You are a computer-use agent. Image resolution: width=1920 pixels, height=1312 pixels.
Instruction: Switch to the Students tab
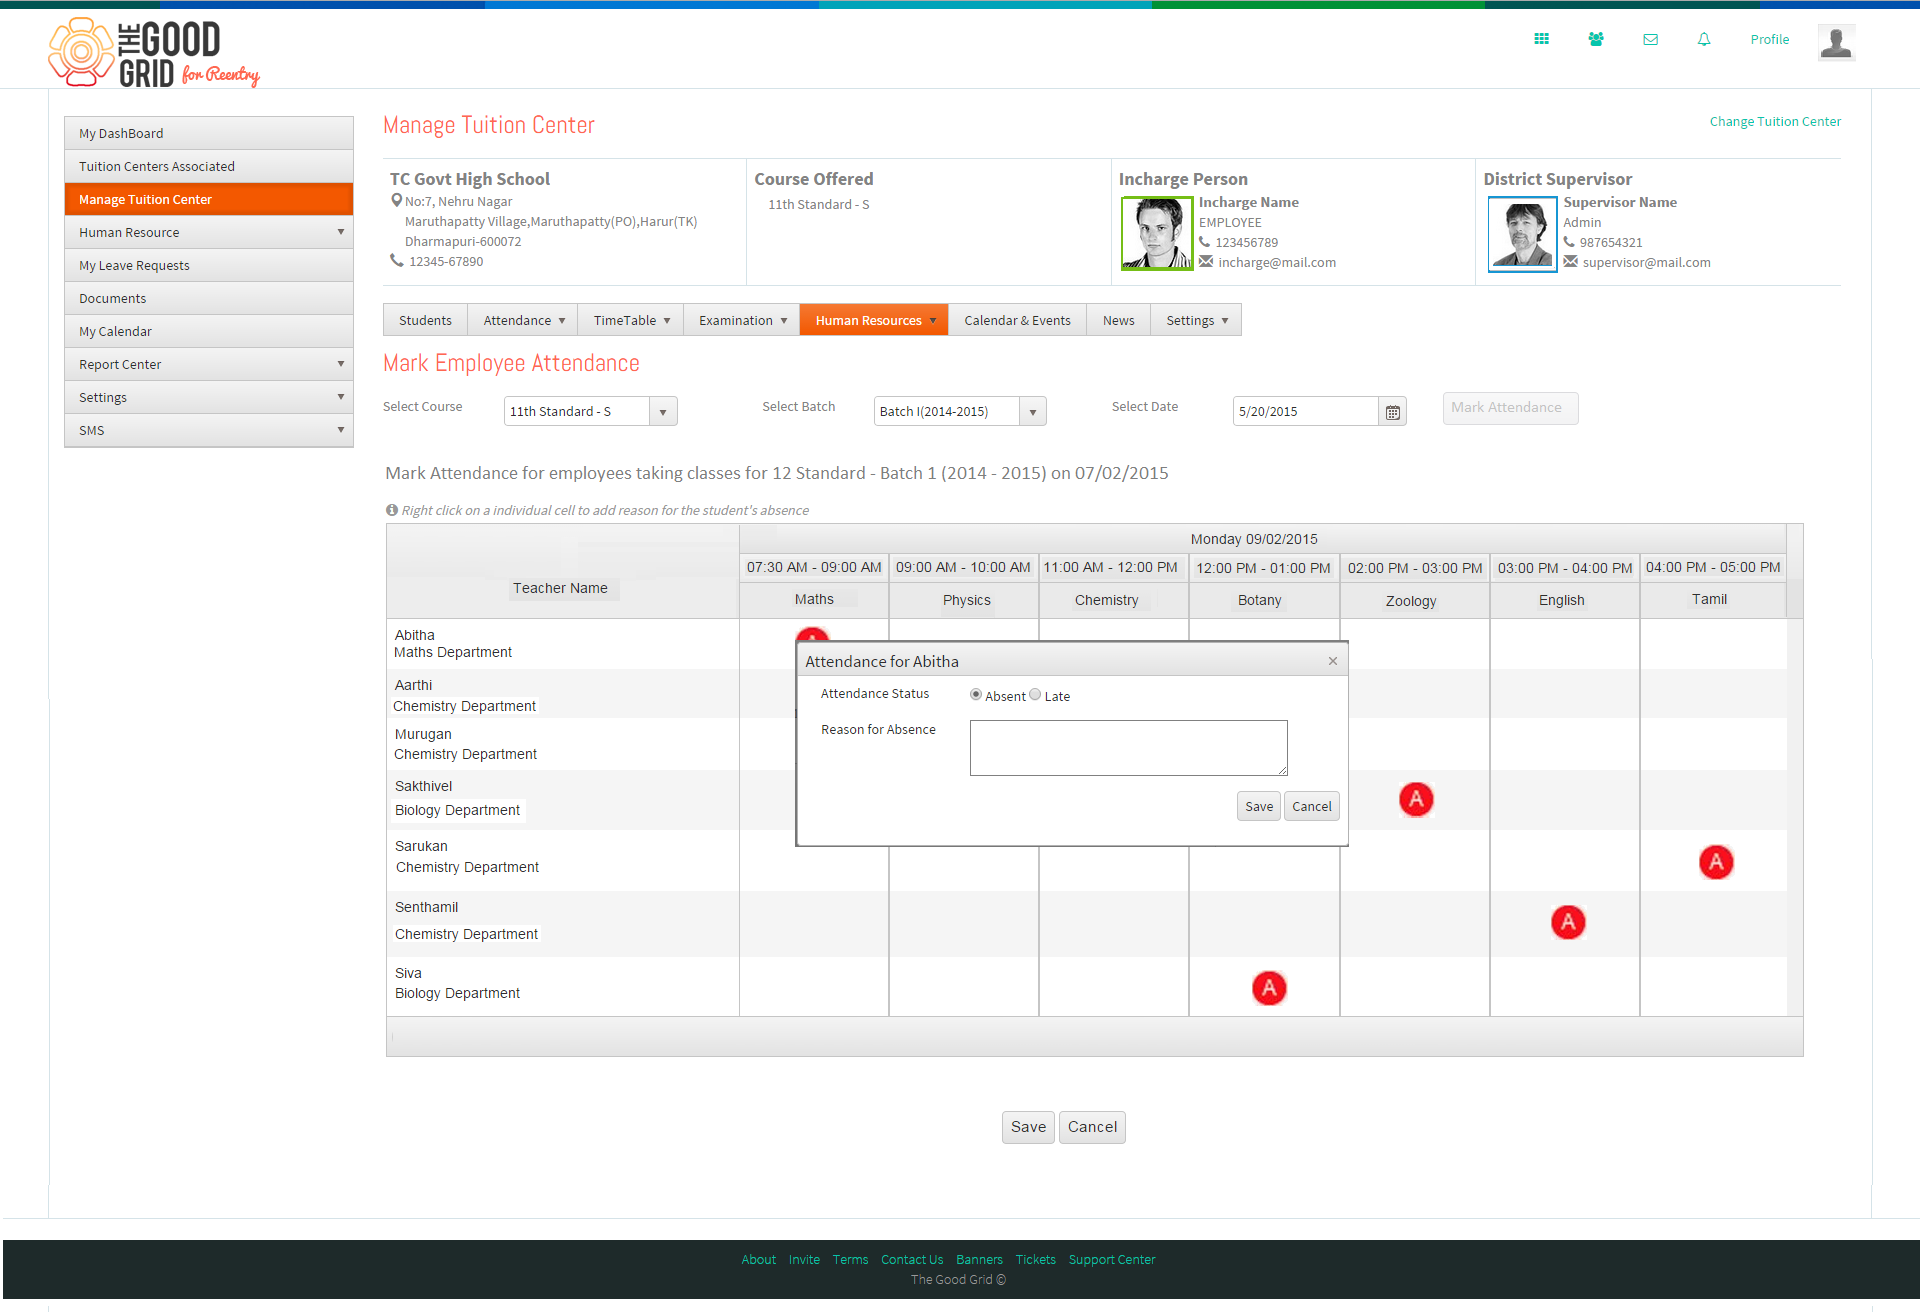pos(425,320)
